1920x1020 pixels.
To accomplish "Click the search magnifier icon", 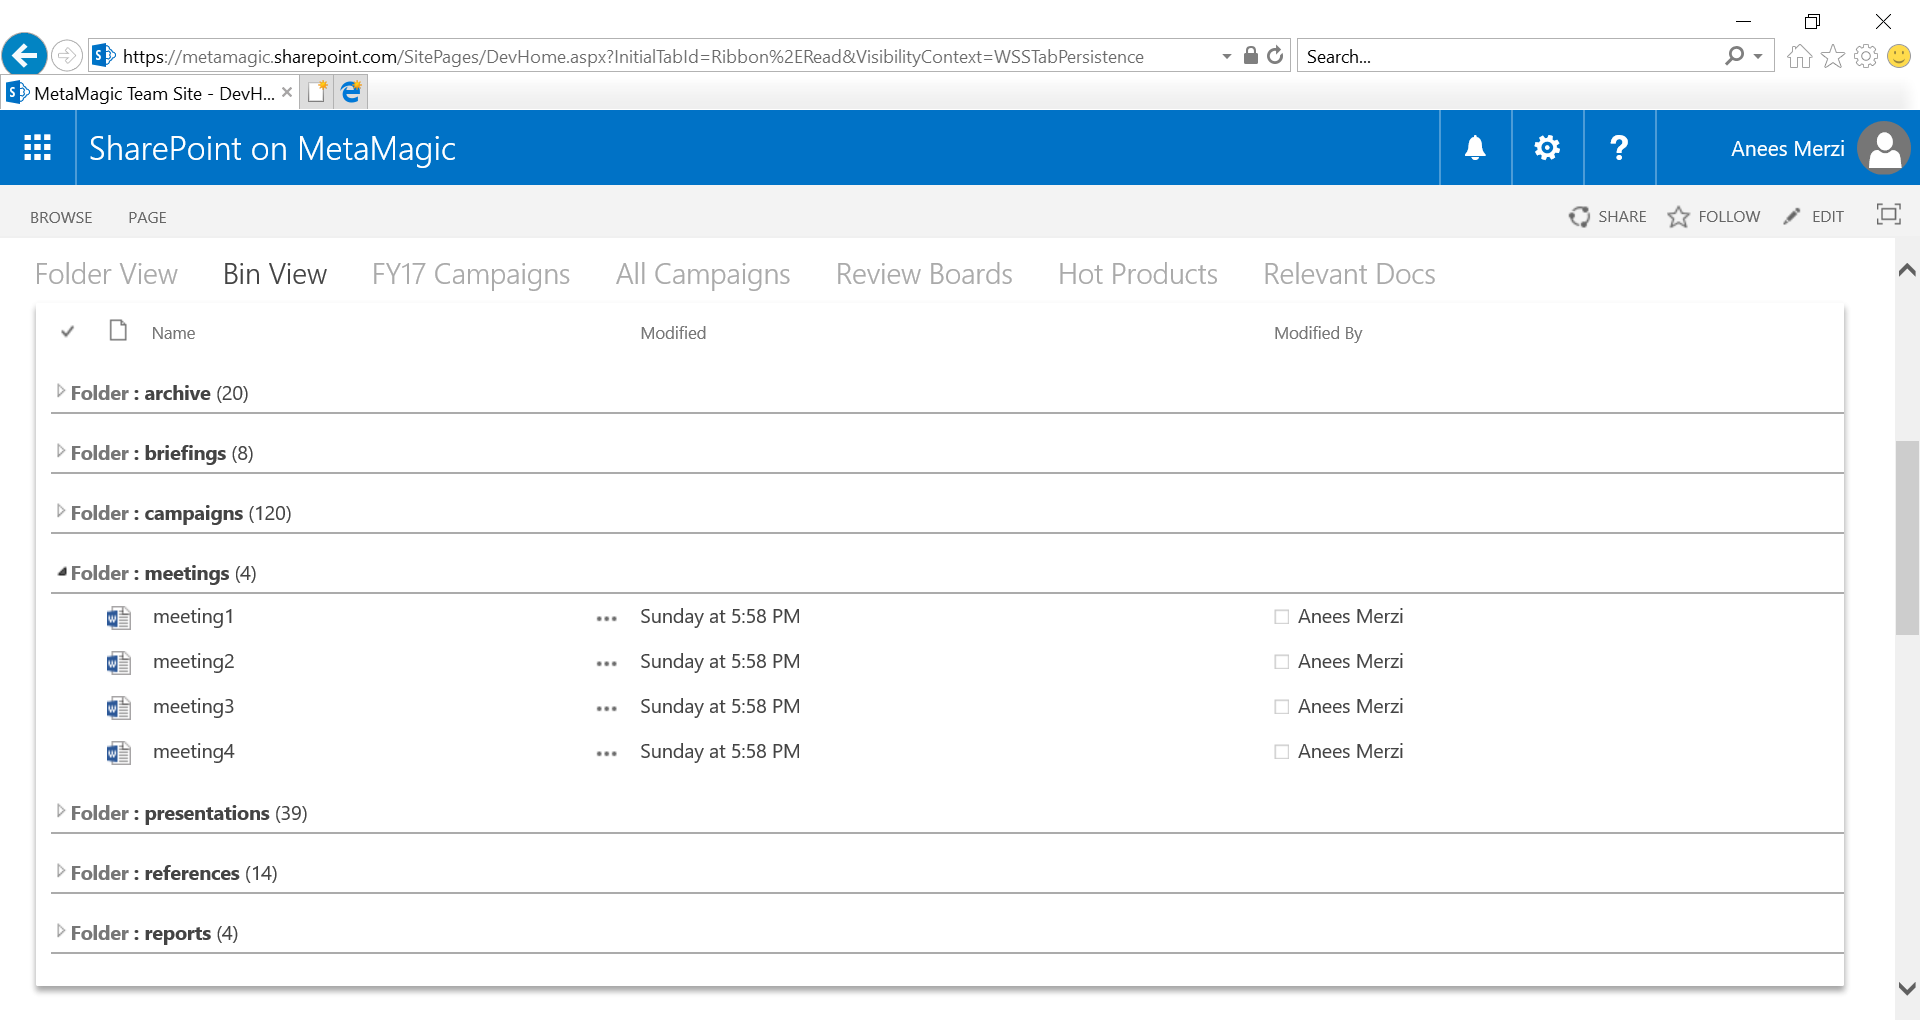I will [1734, 56].
